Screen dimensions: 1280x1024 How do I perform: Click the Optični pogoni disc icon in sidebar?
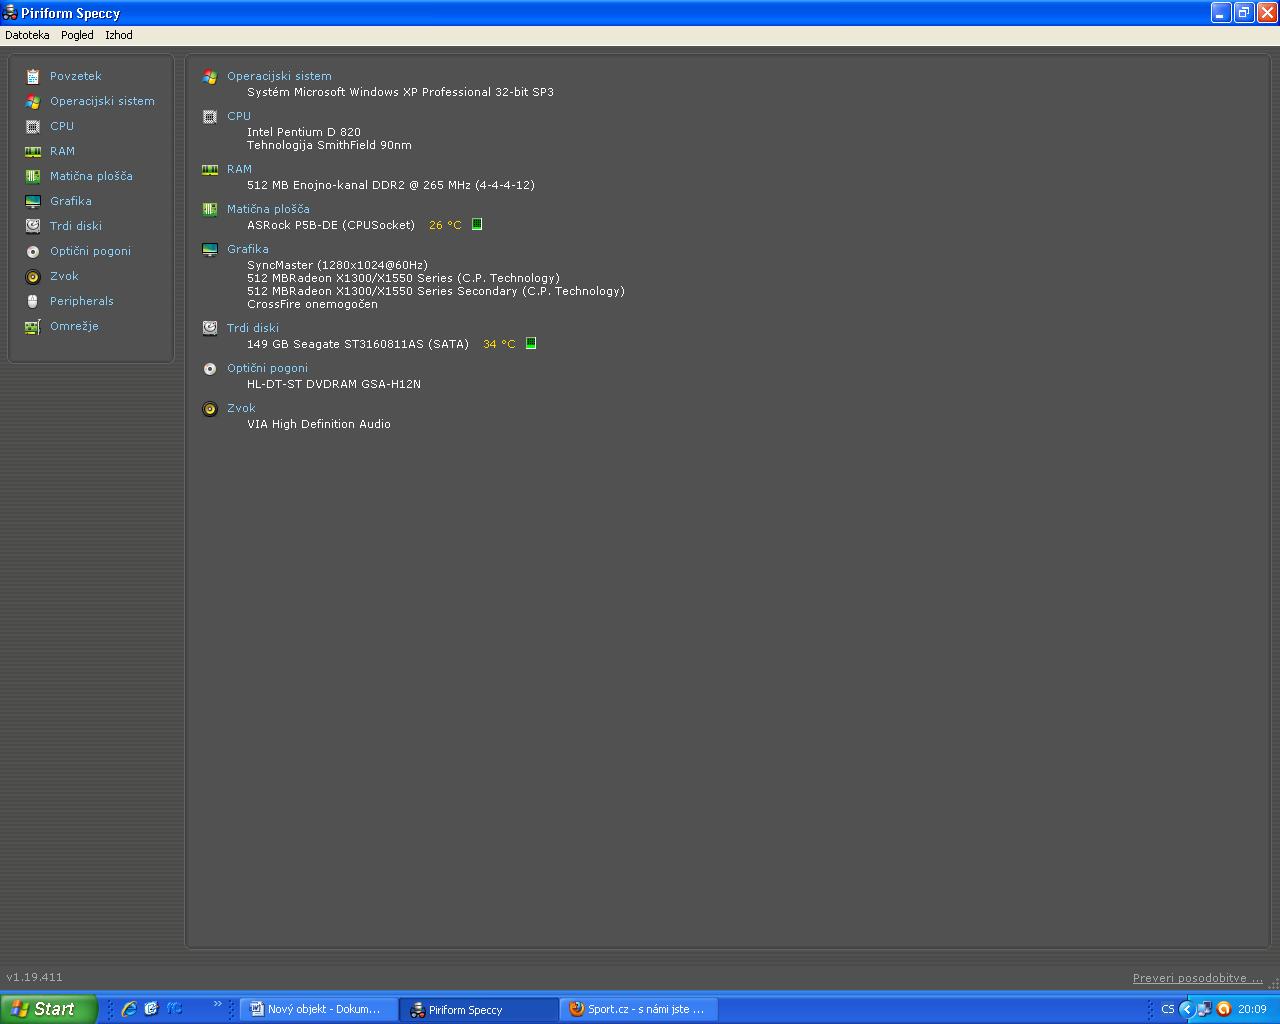[x=33, y=251]
